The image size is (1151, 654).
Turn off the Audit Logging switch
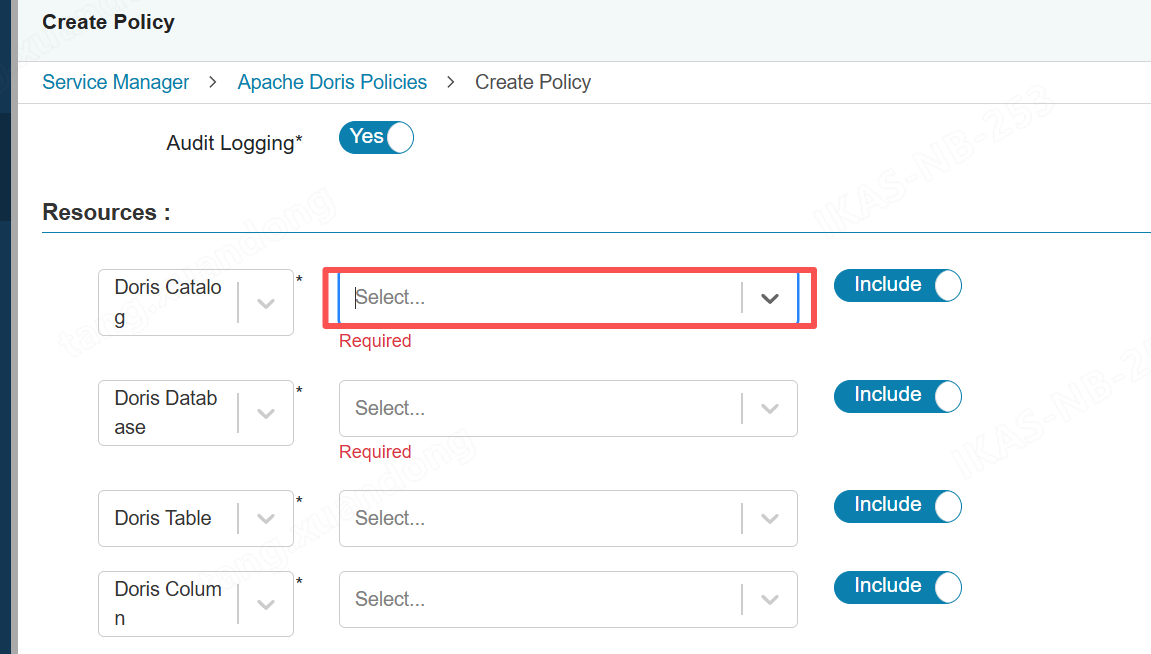pos(376,137)
